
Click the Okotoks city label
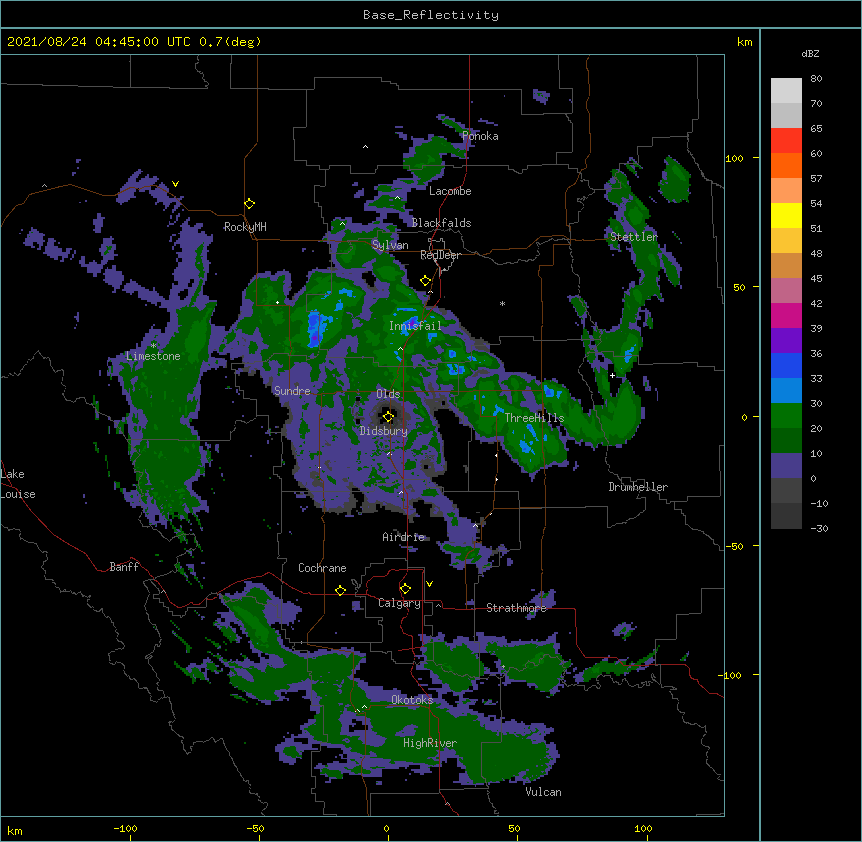coord(412,700)
